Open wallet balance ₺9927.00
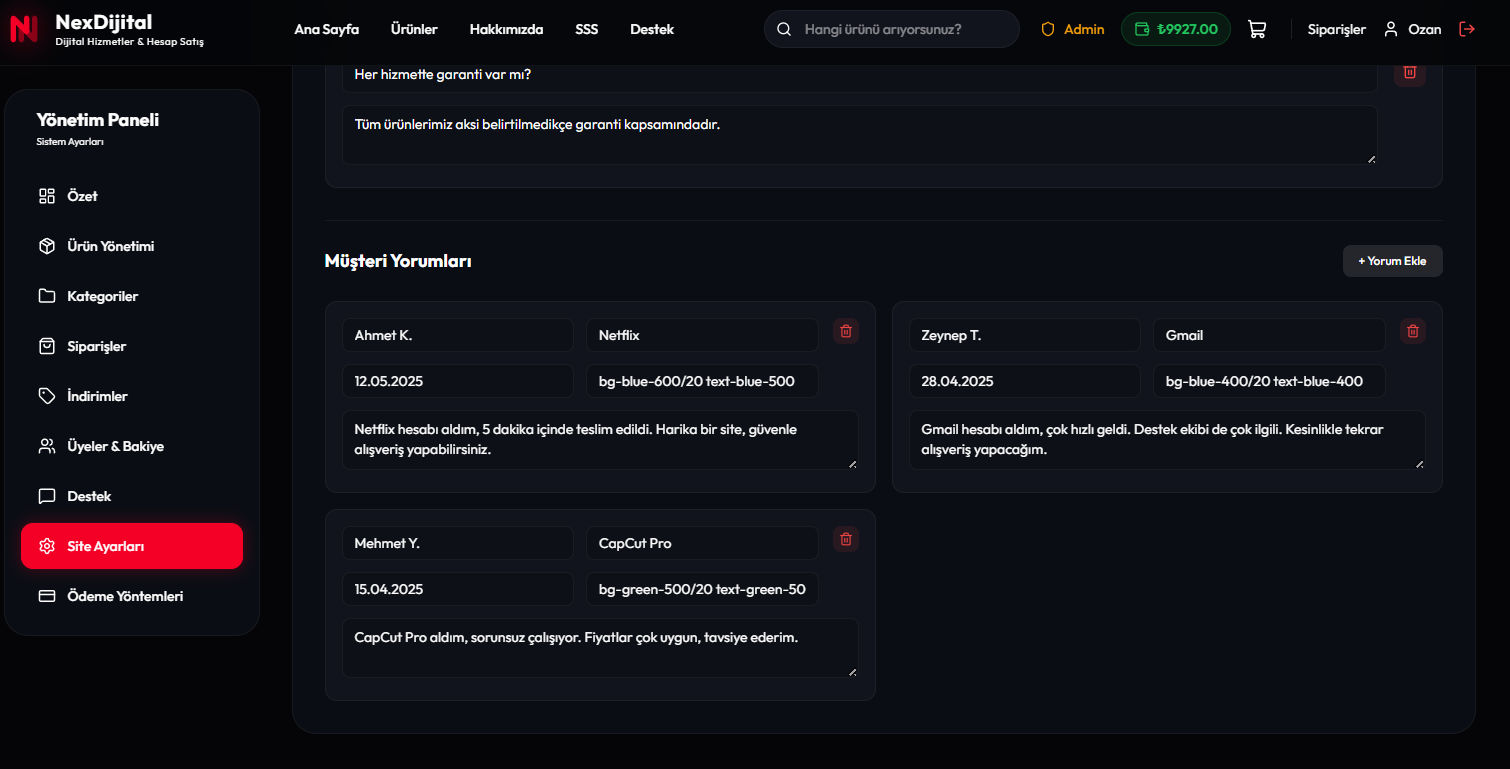 tap(1176, 29)
